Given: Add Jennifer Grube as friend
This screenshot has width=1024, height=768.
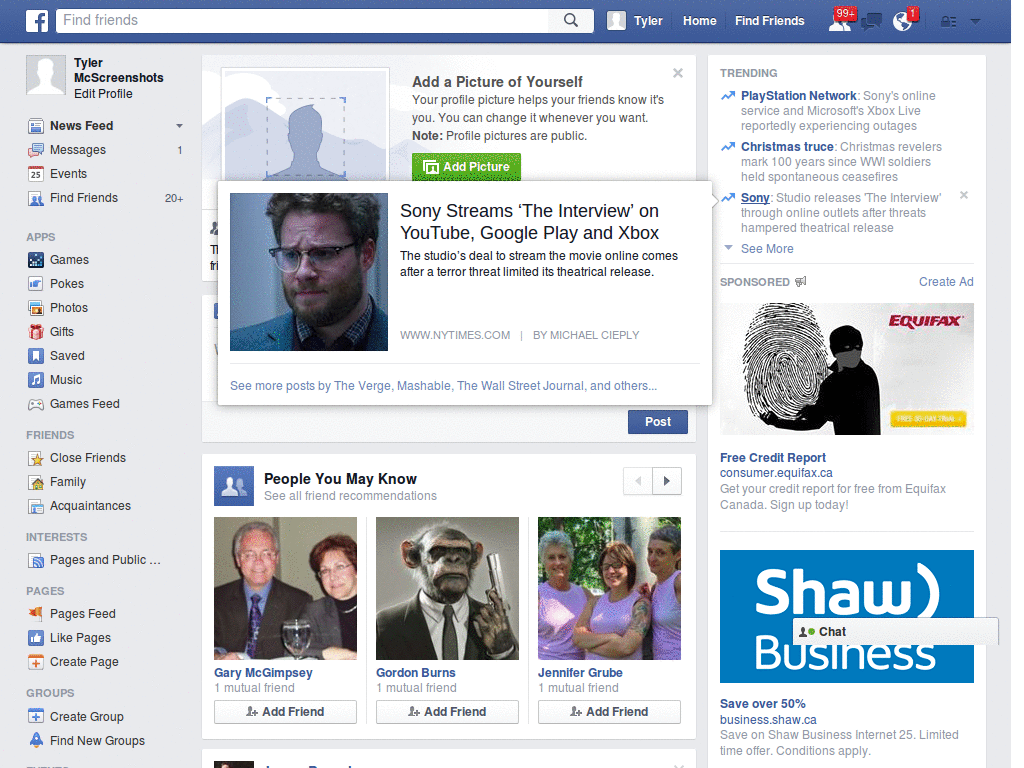Looking at the screenshot, I should [x=609, y=712].
